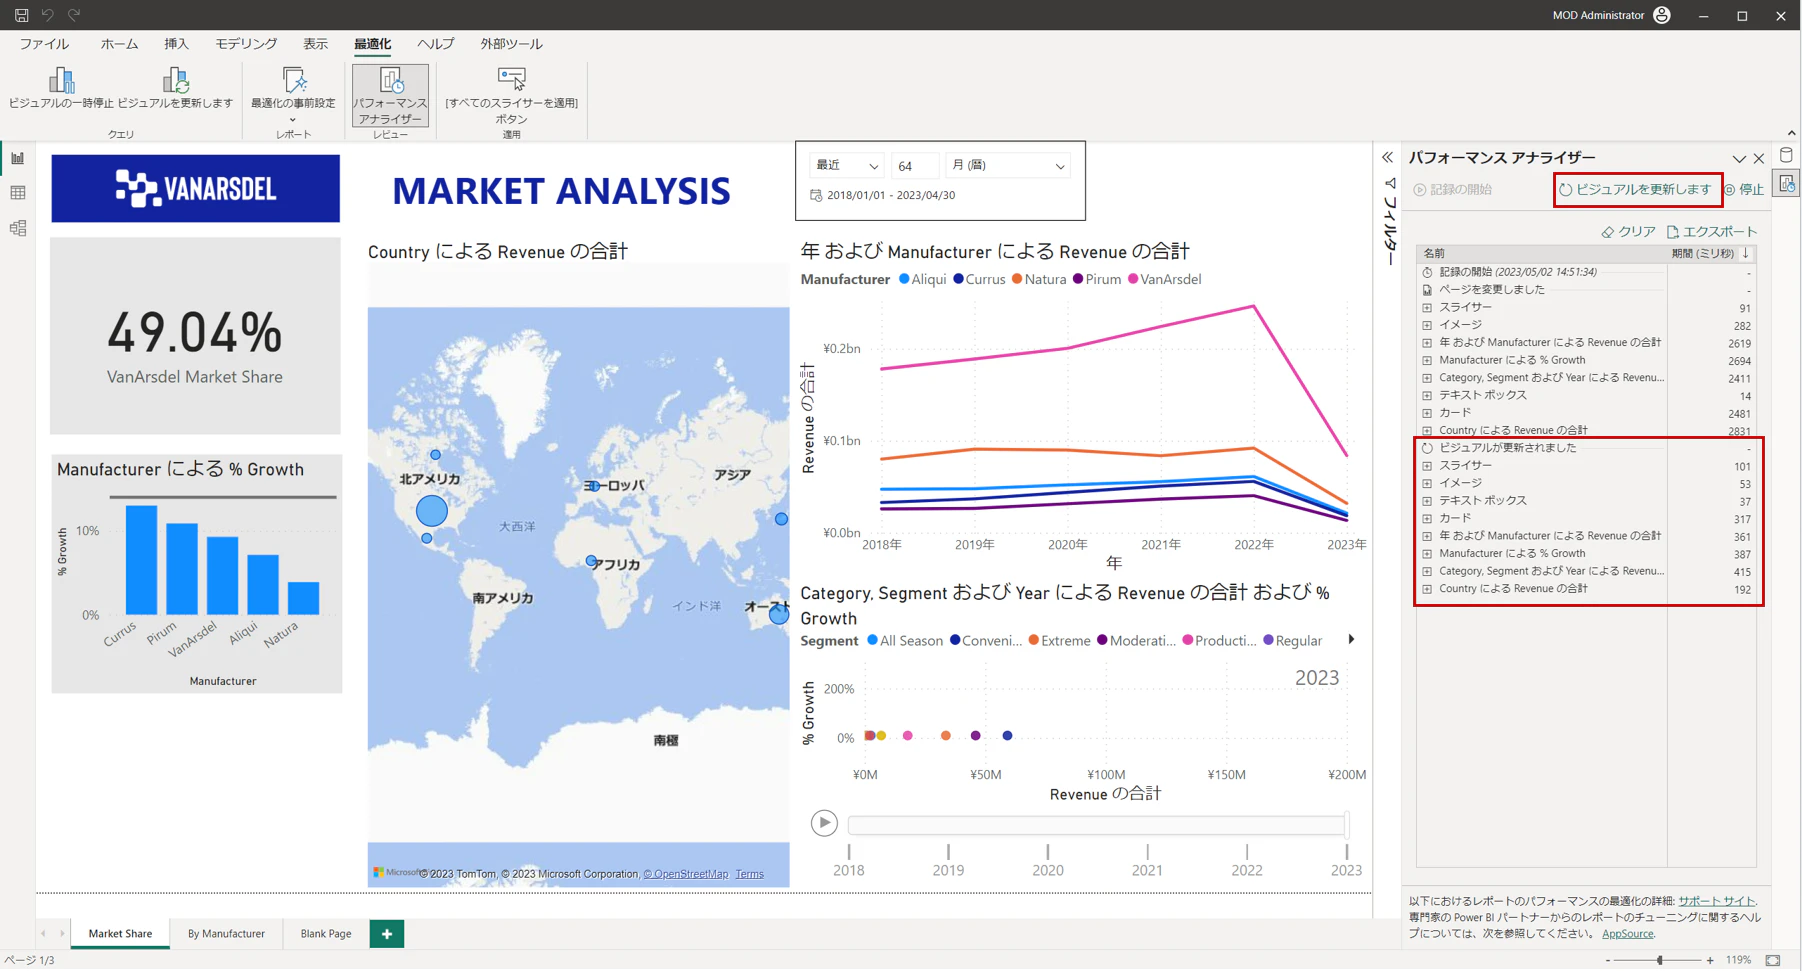Follow the AppSource link

pyautogui.click(x=1627, y=934)
